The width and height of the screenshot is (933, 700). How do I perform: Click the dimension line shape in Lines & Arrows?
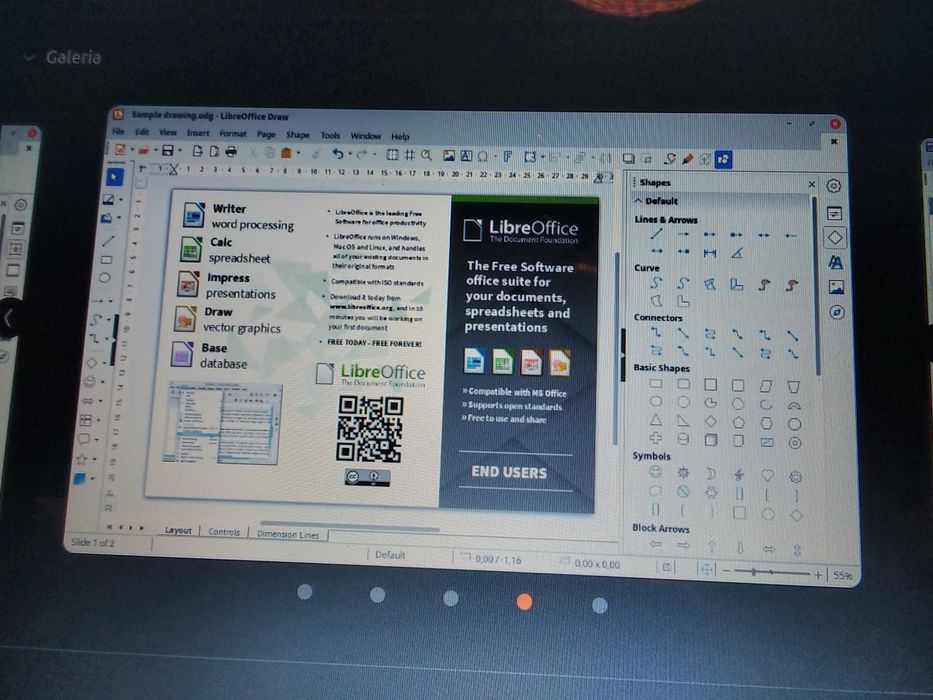710,253
